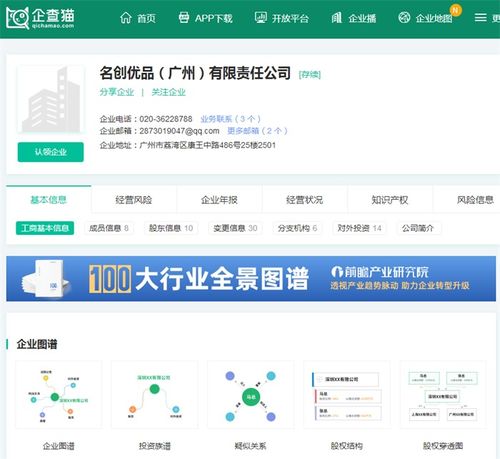
Task: Select the 变更信息 30 sub-tab
Action: (x=235, y=228)
